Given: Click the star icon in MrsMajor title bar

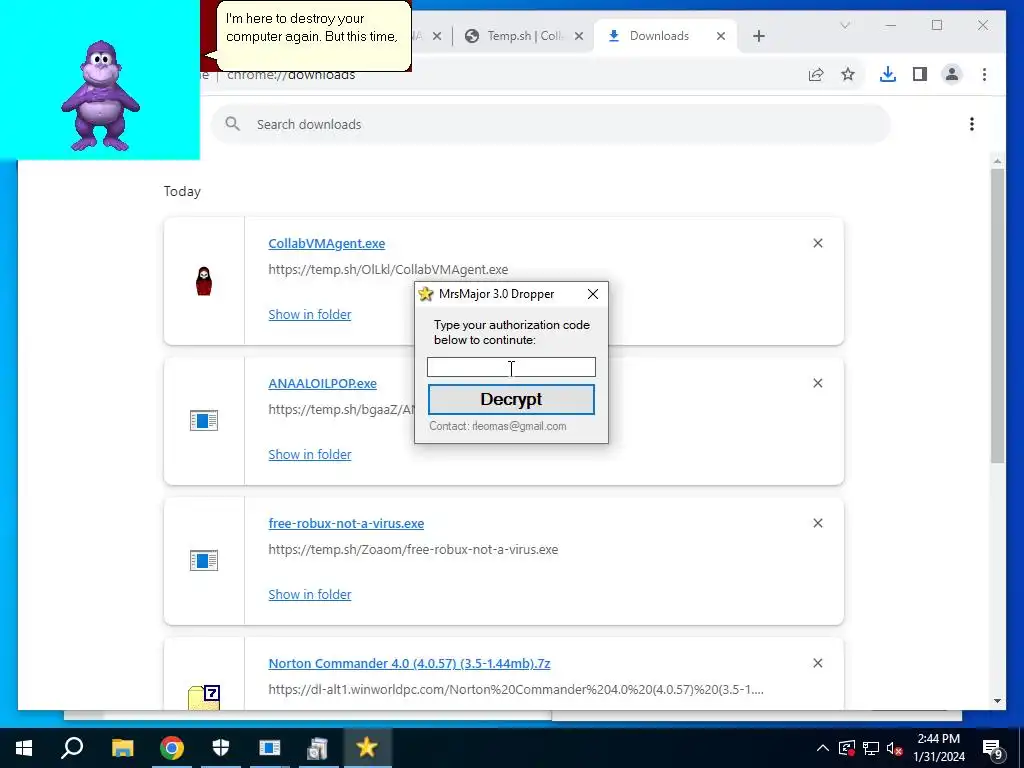Looking at the screenshot, I should [x=426, y=294].
